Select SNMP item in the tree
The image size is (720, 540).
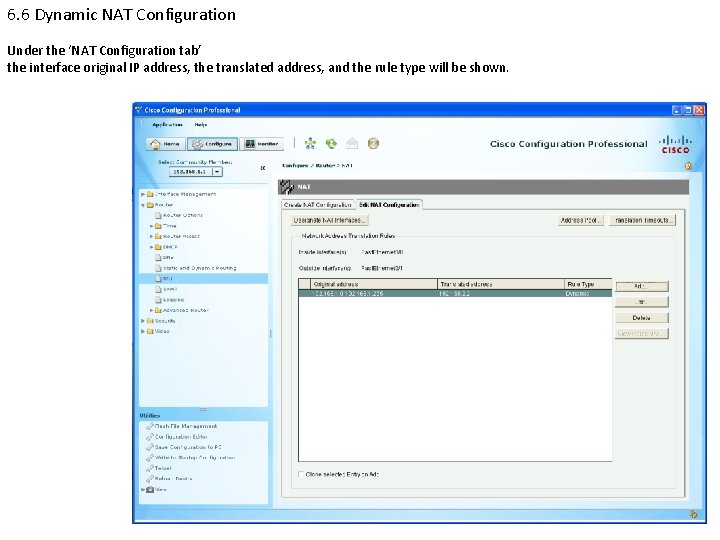tap(170, 289)
